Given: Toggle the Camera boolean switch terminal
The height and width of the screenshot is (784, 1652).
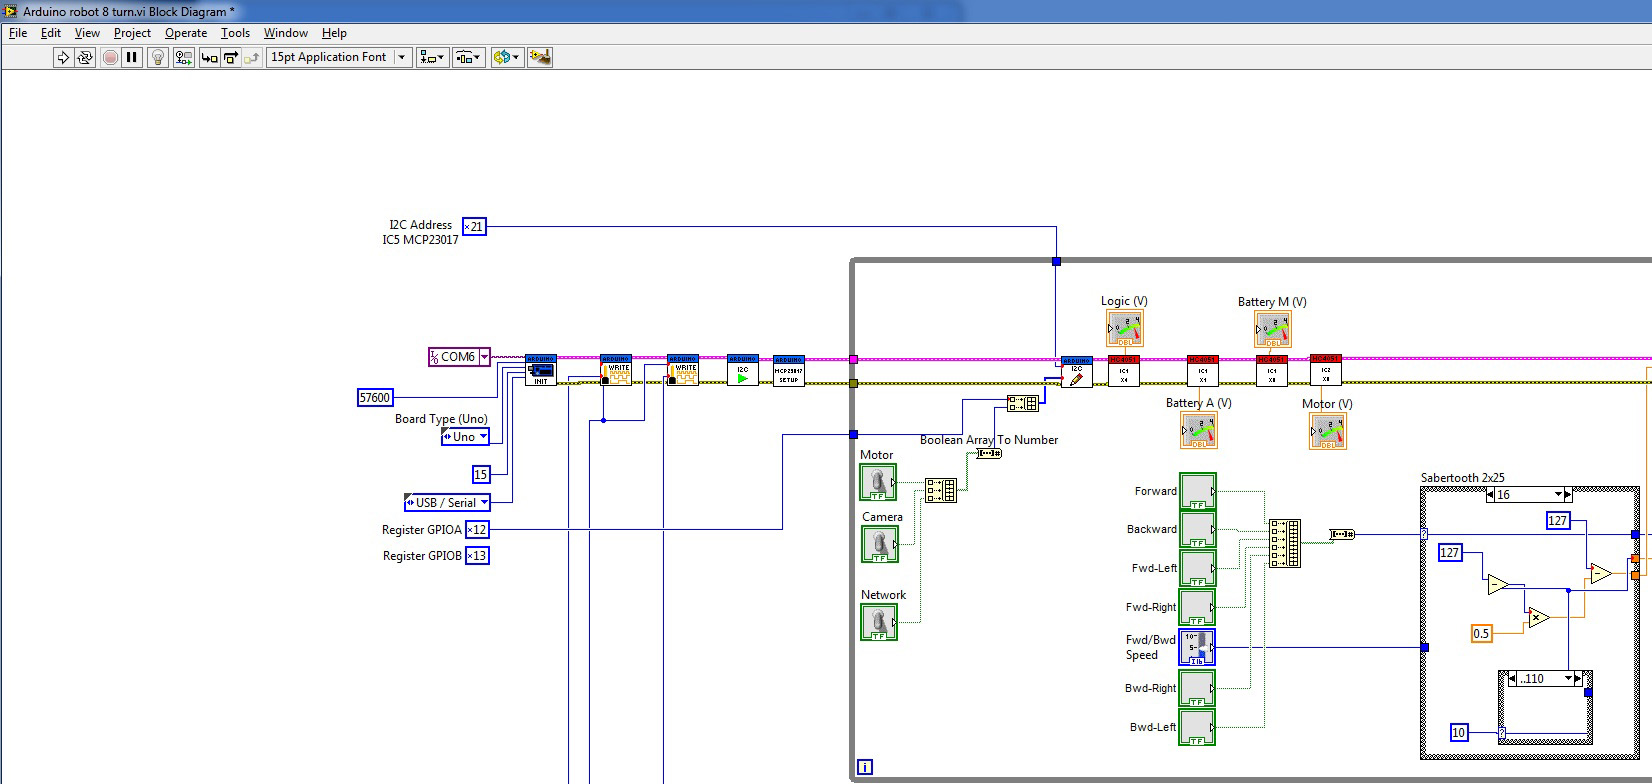Looking at the screenshot, I should point(880,544).
